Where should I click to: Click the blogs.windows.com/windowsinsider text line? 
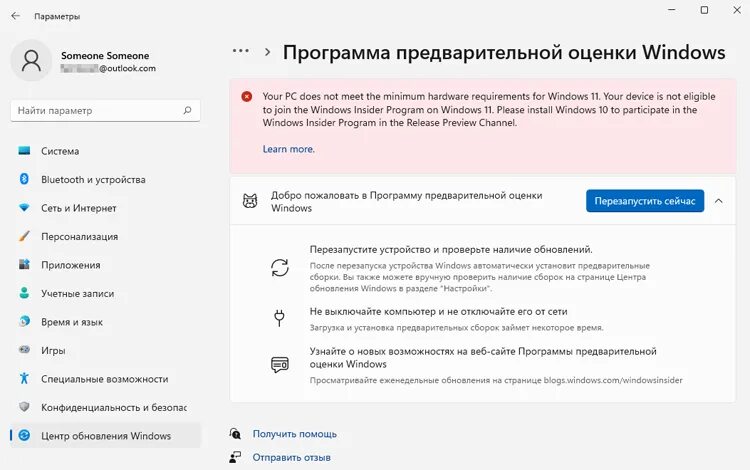[496, 380]
